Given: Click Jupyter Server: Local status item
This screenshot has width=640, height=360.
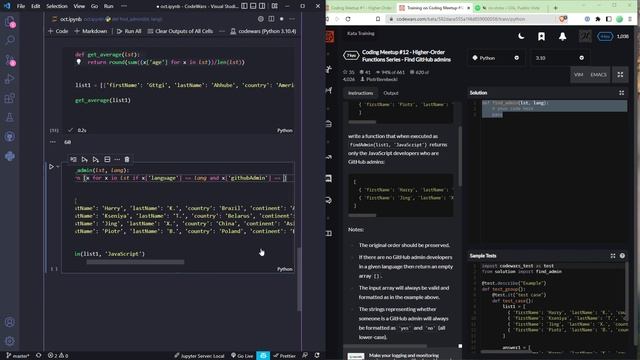Looking at the screenshot, I should [199, 356].
